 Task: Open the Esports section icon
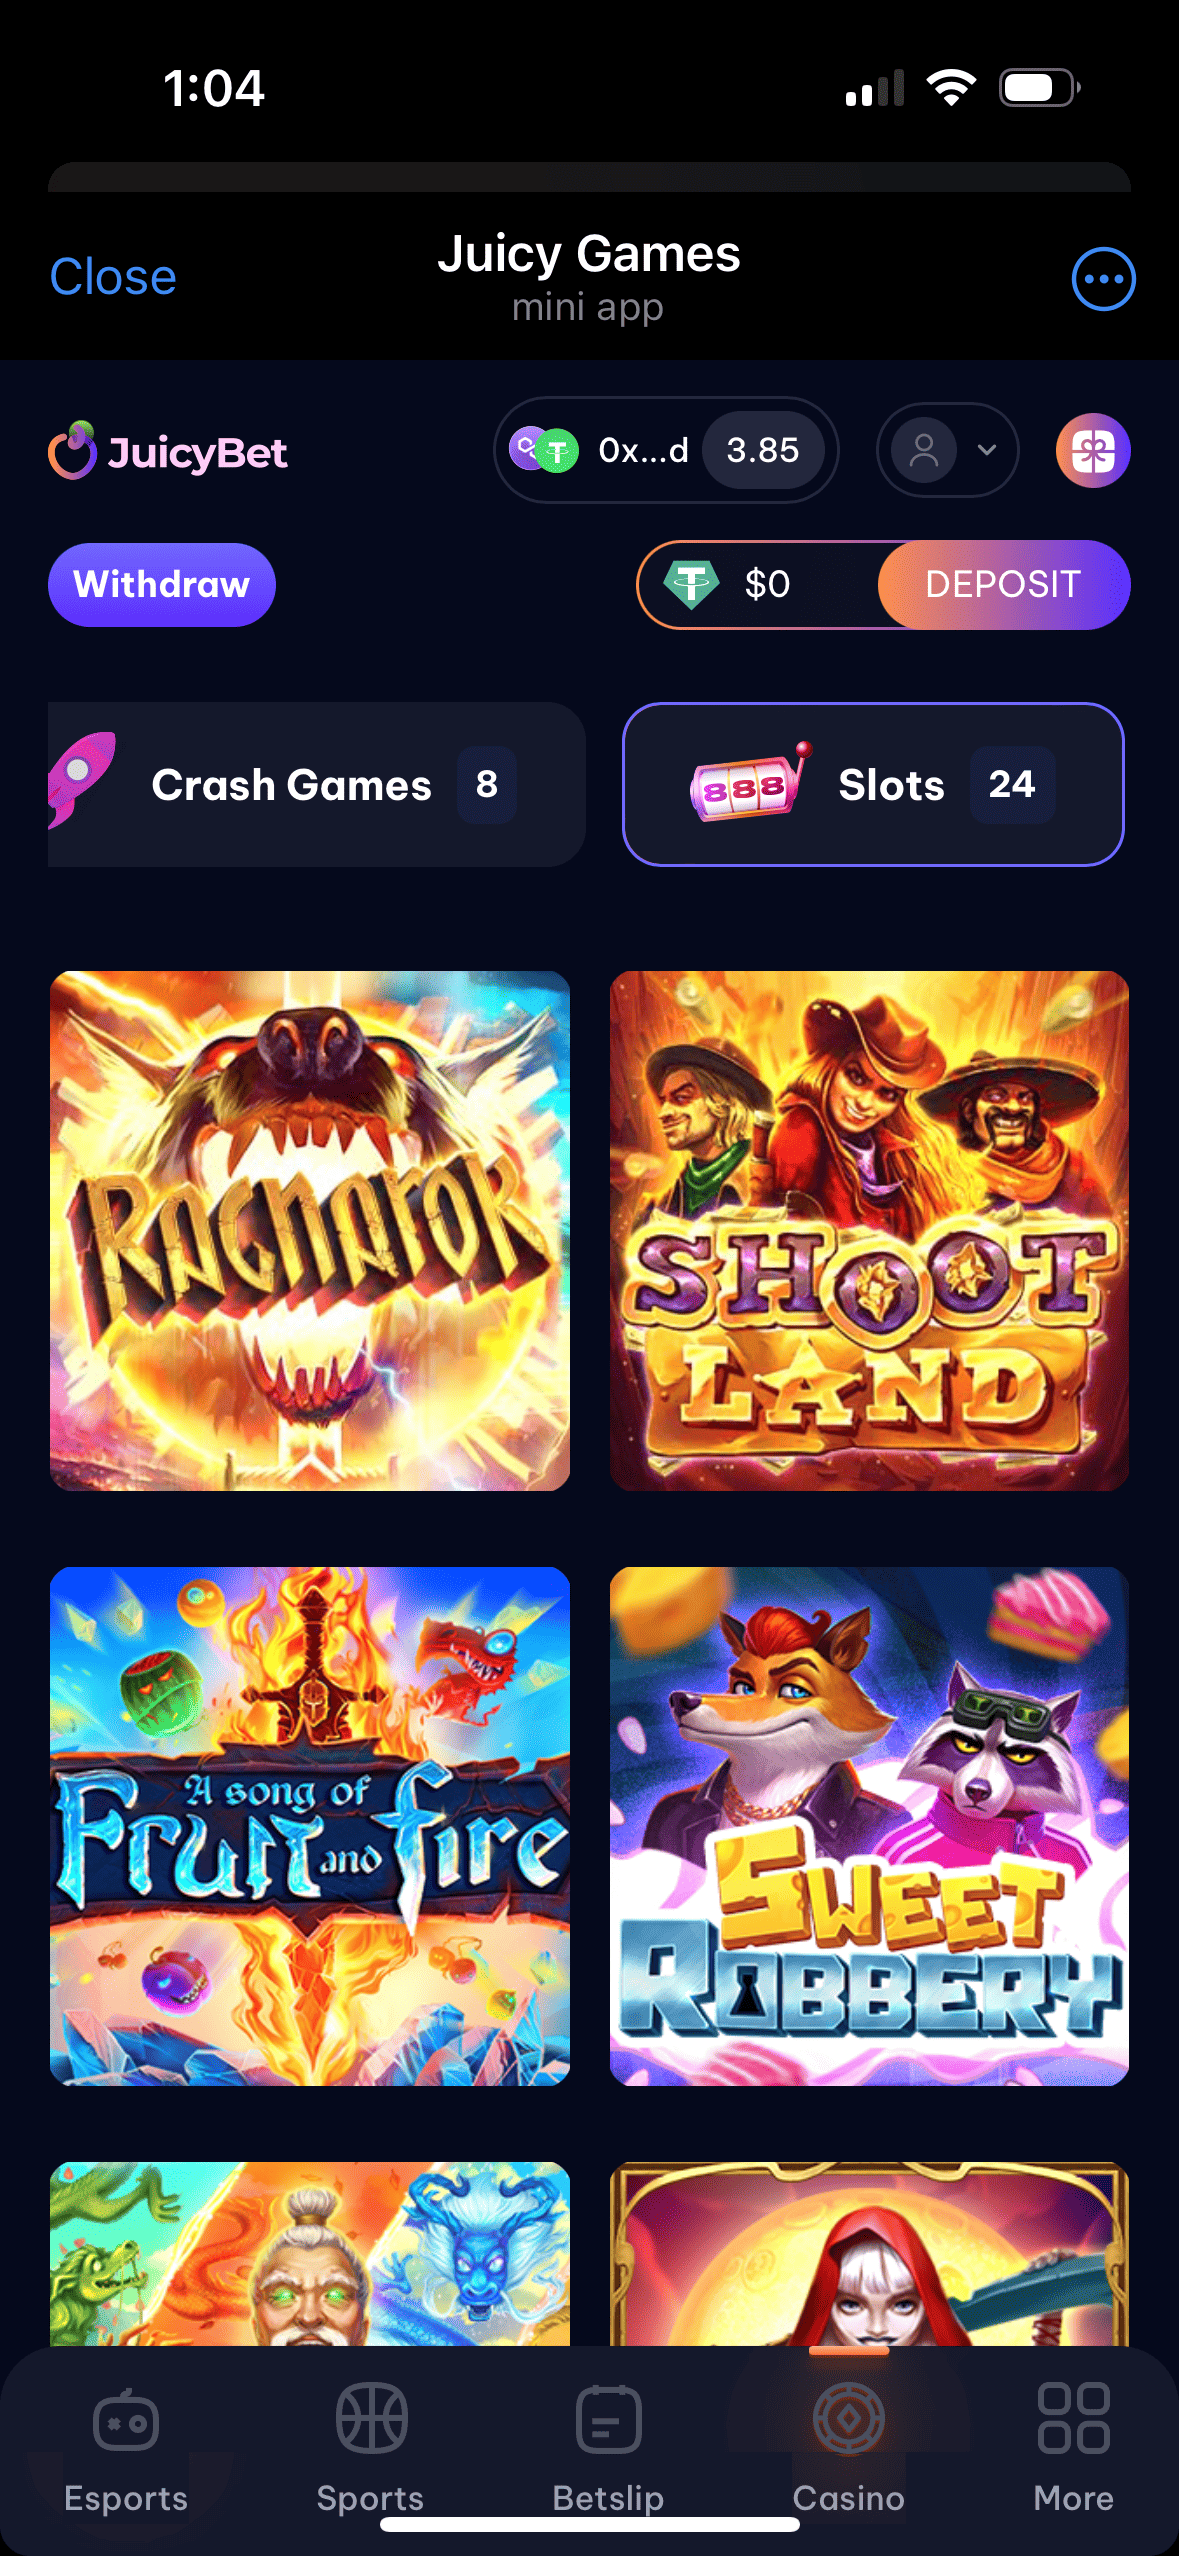[126, 2419]
